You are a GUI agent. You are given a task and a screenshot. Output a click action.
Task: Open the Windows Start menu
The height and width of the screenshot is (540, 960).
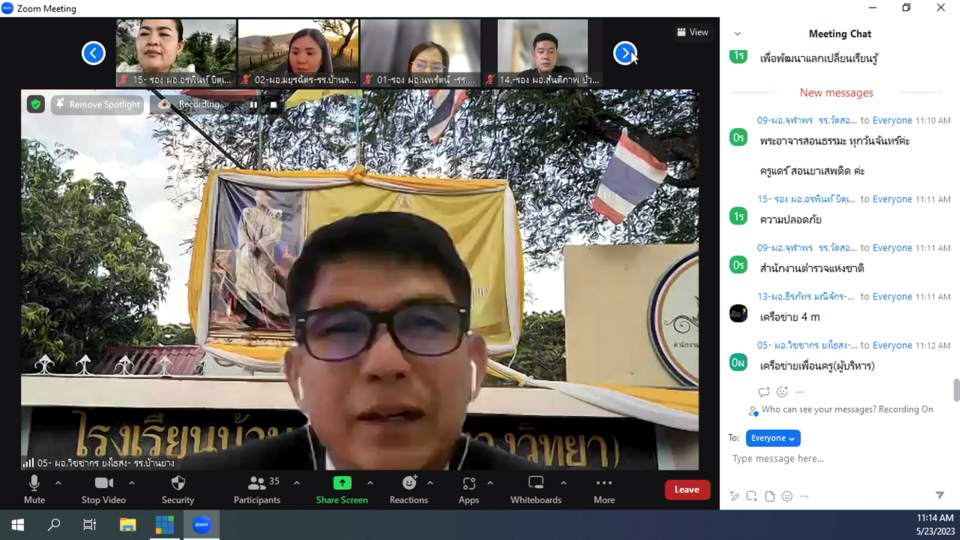pos(18,525)
